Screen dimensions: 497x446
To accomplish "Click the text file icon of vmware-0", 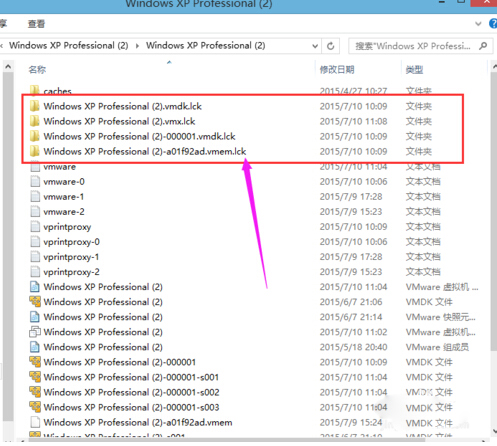I will pyautogui.click(x=35, y=181).
